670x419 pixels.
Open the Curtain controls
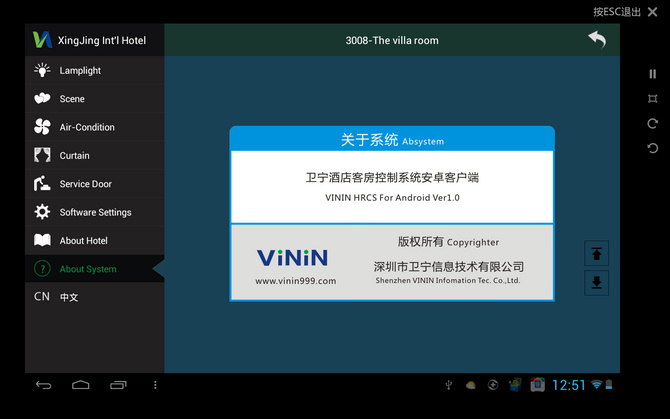coord(94,155)
